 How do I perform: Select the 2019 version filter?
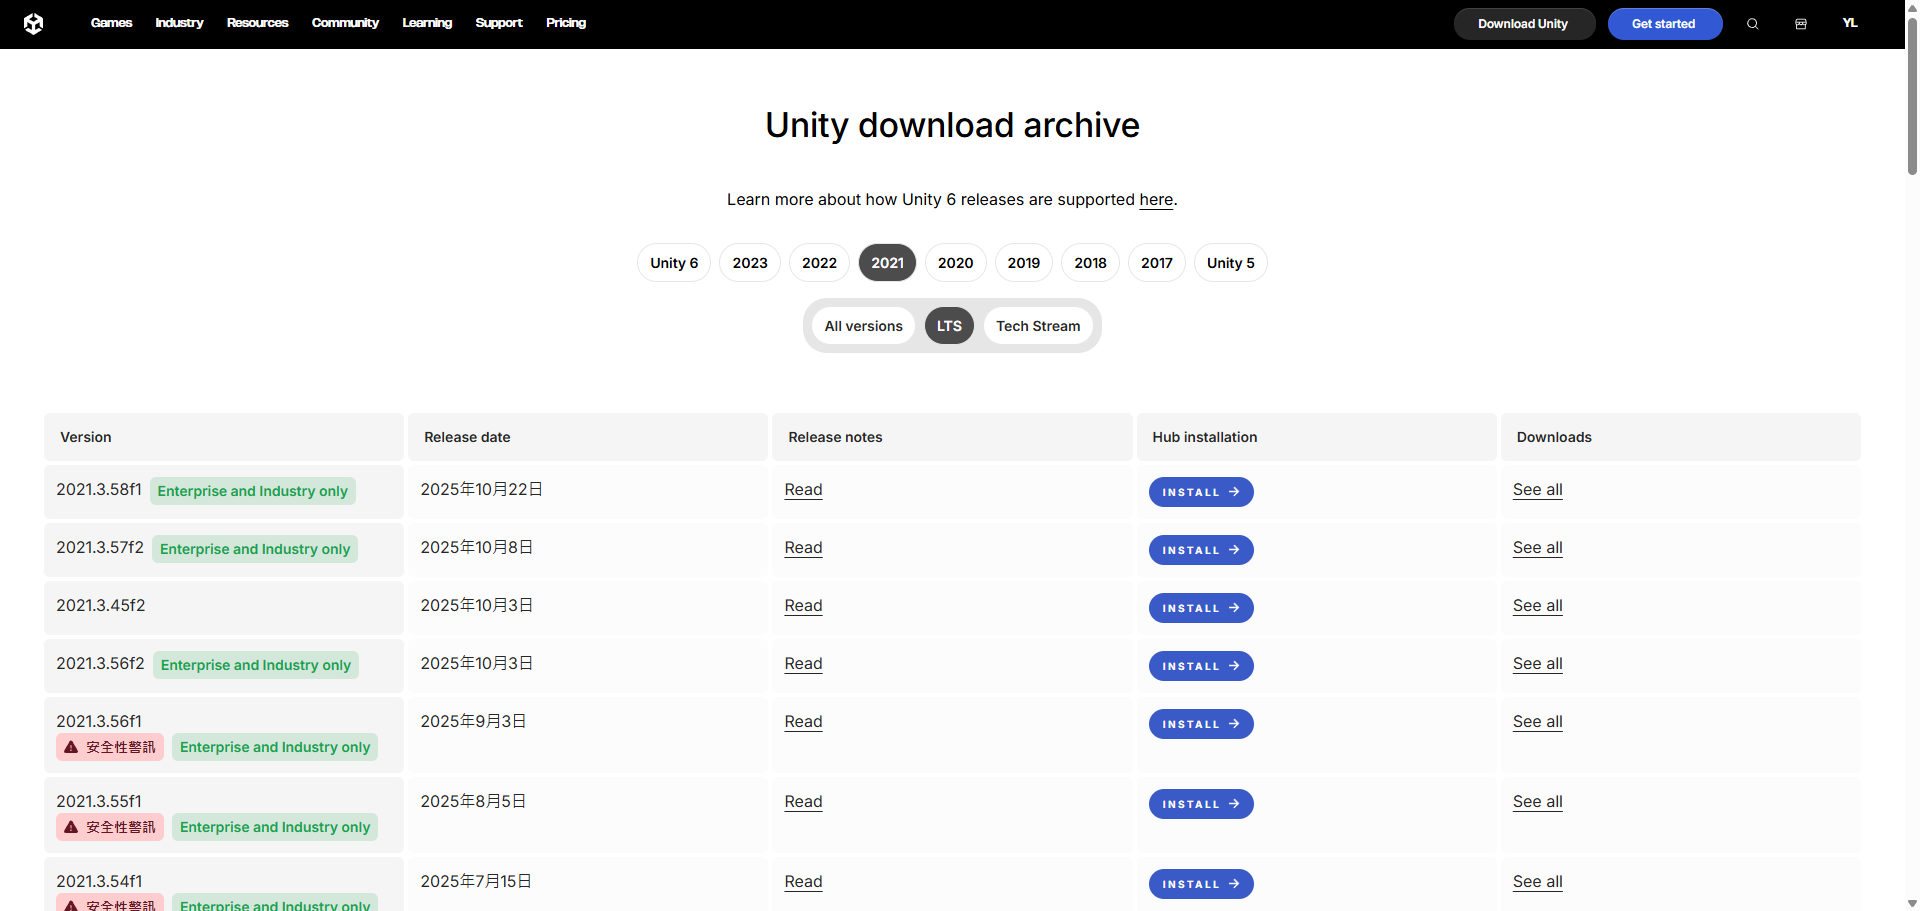pos(1024,263)
